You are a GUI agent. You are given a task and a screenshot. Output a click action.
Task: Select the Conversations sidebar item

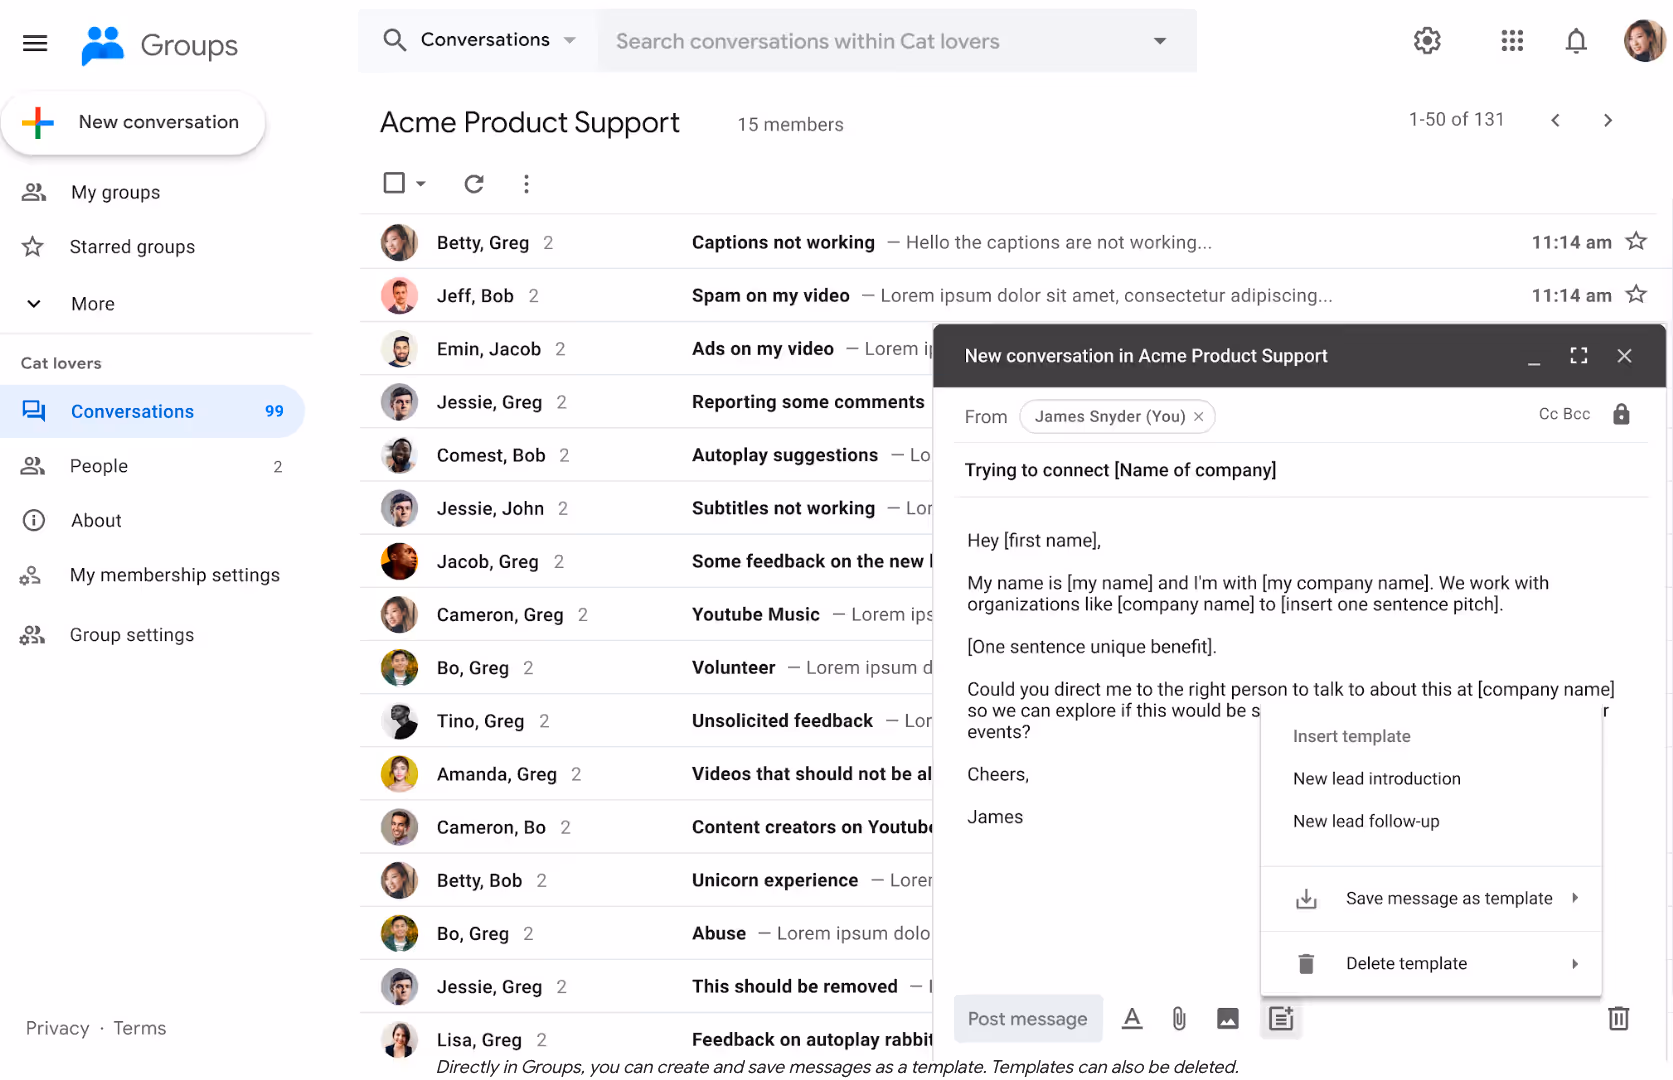(152, 411)
